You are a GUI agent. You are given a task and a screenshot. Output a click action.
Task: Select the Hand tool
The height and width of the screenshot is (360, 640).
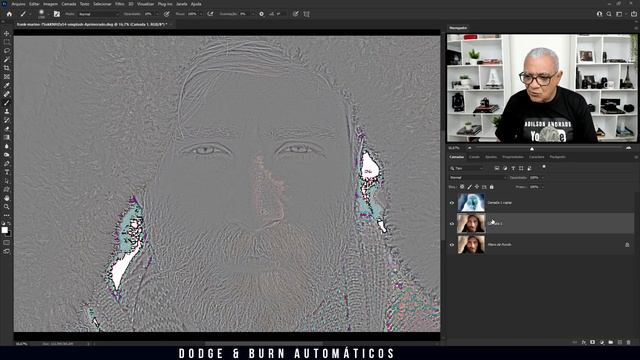[7, 198]
